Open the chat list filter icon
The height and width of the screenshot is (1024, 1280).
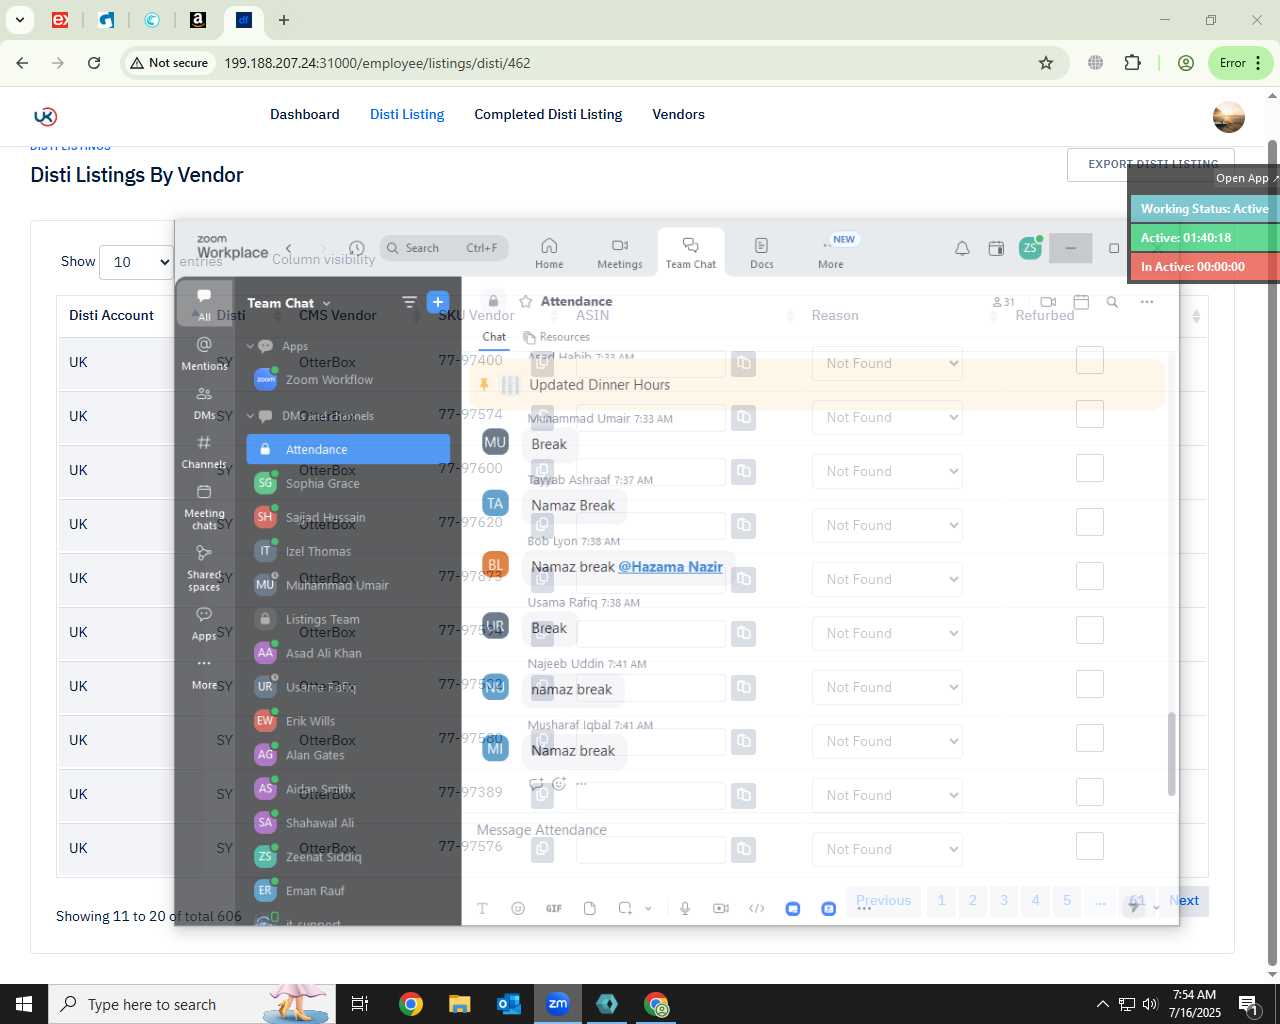pyautogui.click(x=409, y=302)
